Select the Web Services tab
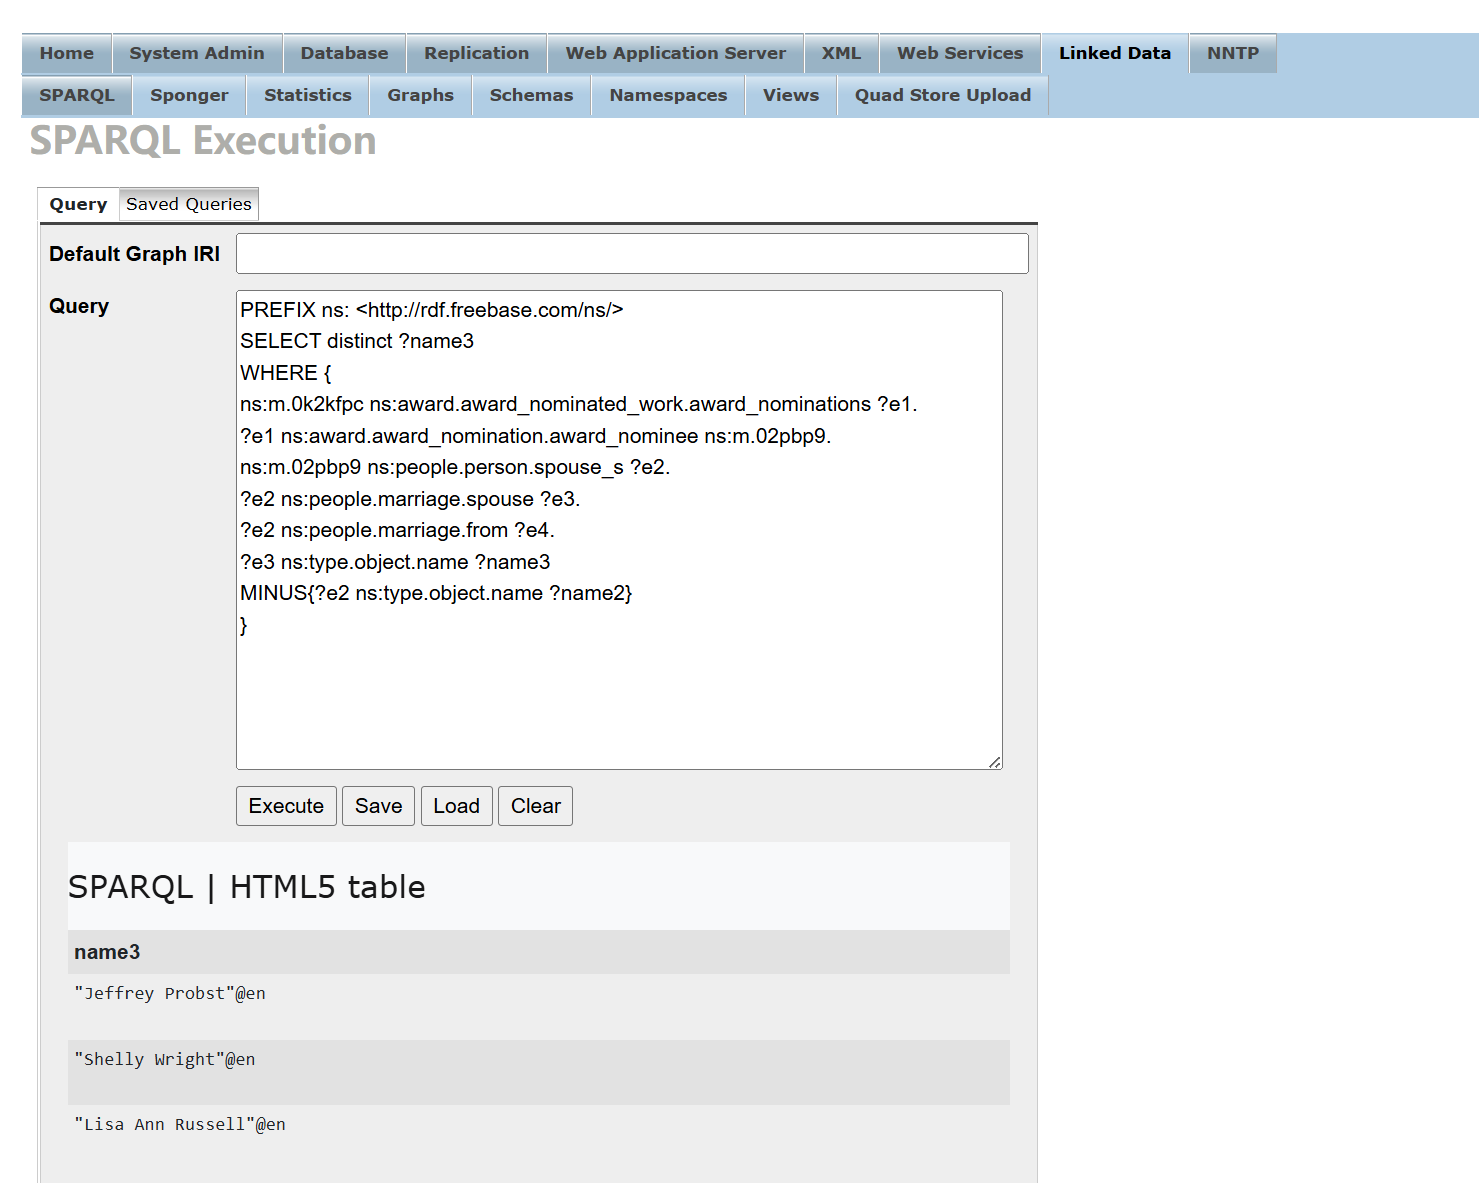 [959, 53]
